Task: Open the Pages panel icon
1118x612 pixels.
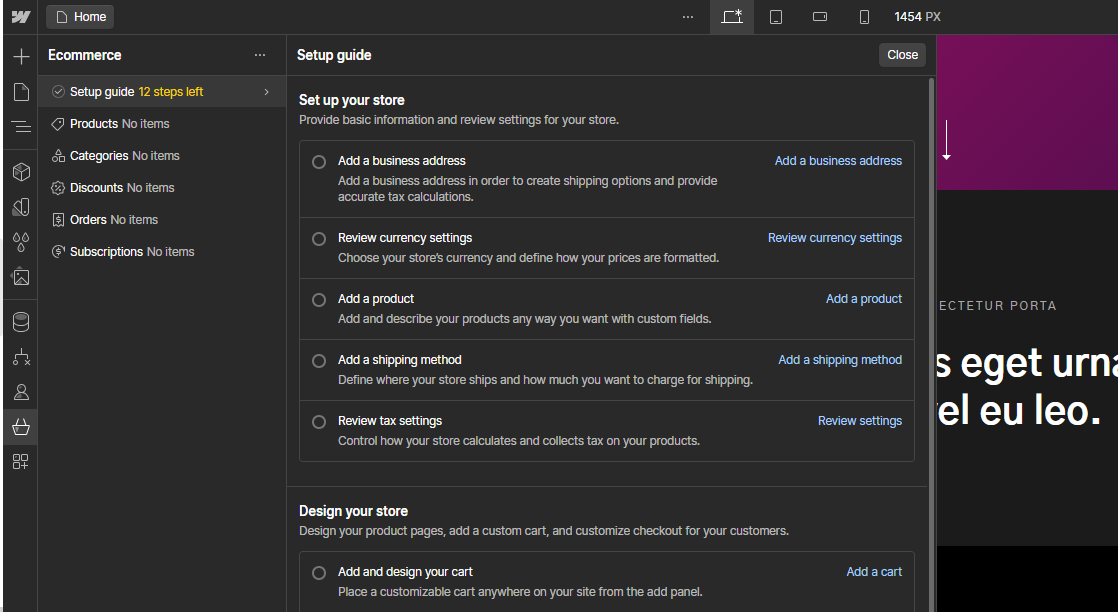Action: [x=20, y=92]
